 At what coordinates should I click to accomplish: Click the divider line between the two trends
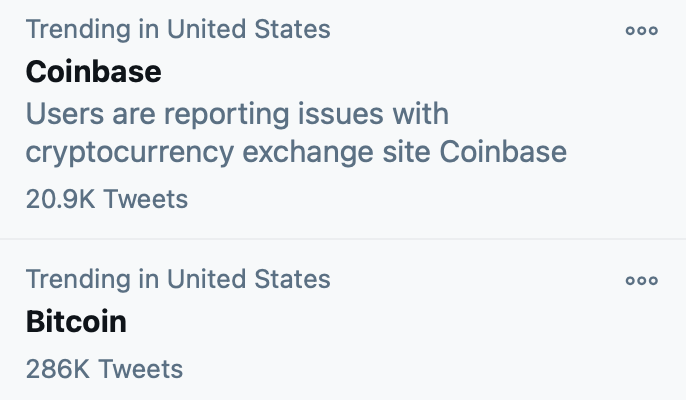pyautogui.click(x=343, y=239)
